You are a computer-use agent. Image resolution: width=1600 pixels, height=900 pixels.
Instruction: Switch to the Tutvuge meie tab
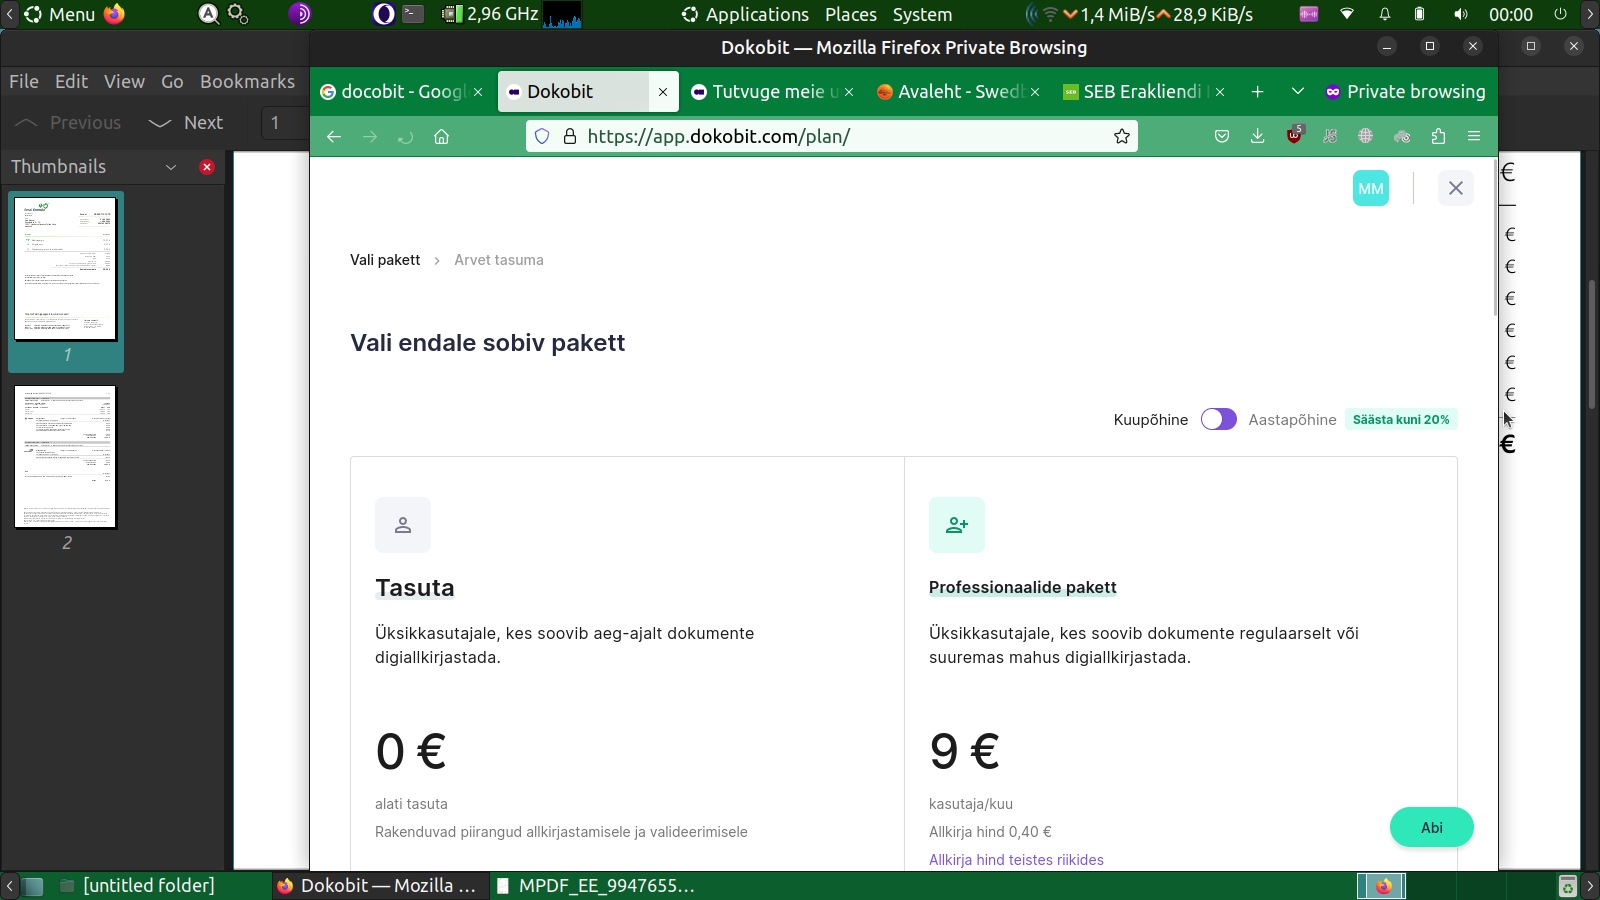click(x=773, y=92)
